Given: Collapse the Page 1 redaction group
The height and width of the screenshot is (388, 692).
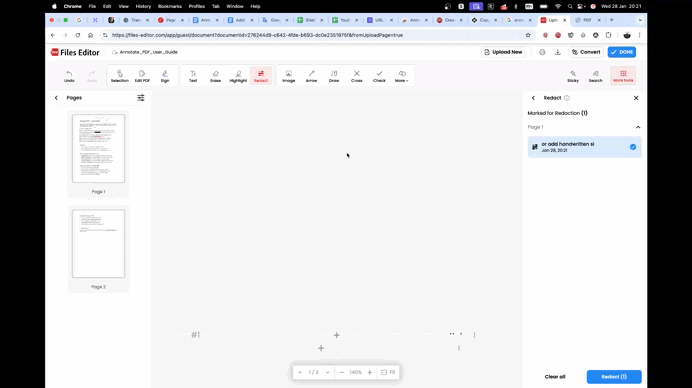Looking at the screenshot, I should (x=638, y=127).
